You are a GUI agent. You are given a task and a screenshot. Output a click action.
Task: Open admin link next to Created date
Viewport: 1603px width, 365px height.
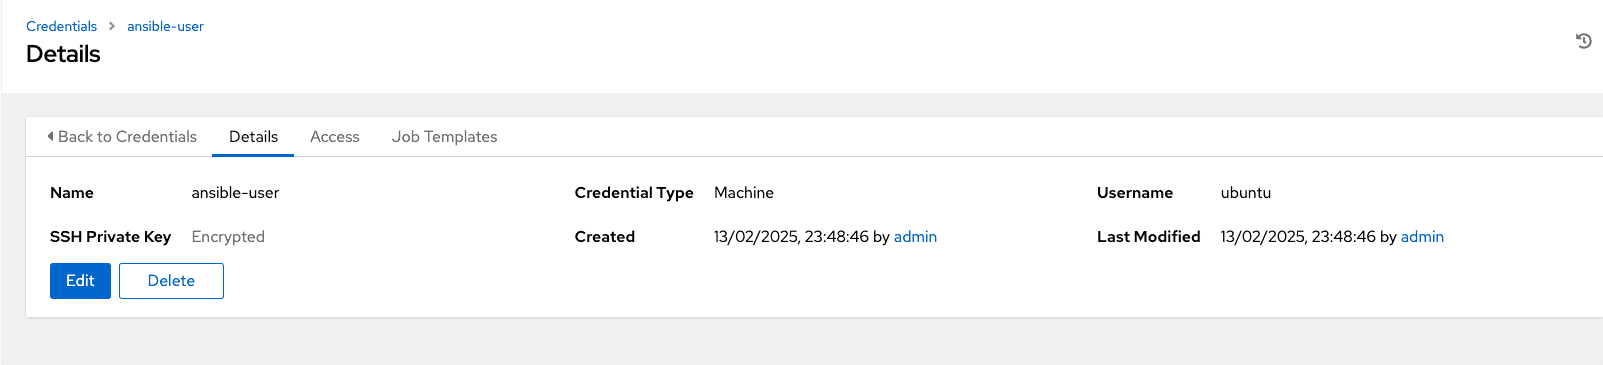(x=915, y=237)
